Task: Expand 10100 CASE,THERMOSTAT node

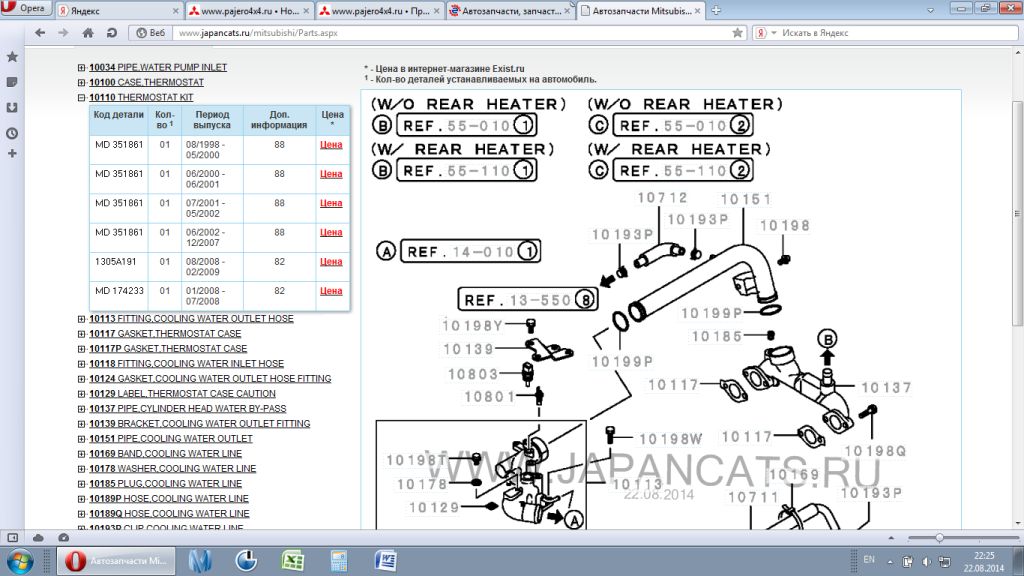Action: [x=82, y=82]
